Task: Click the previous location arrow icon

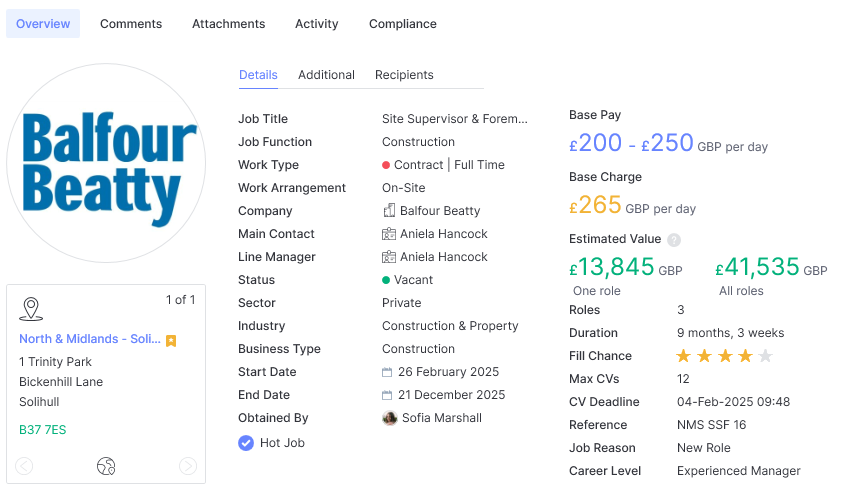Action: tap(25, 466)
